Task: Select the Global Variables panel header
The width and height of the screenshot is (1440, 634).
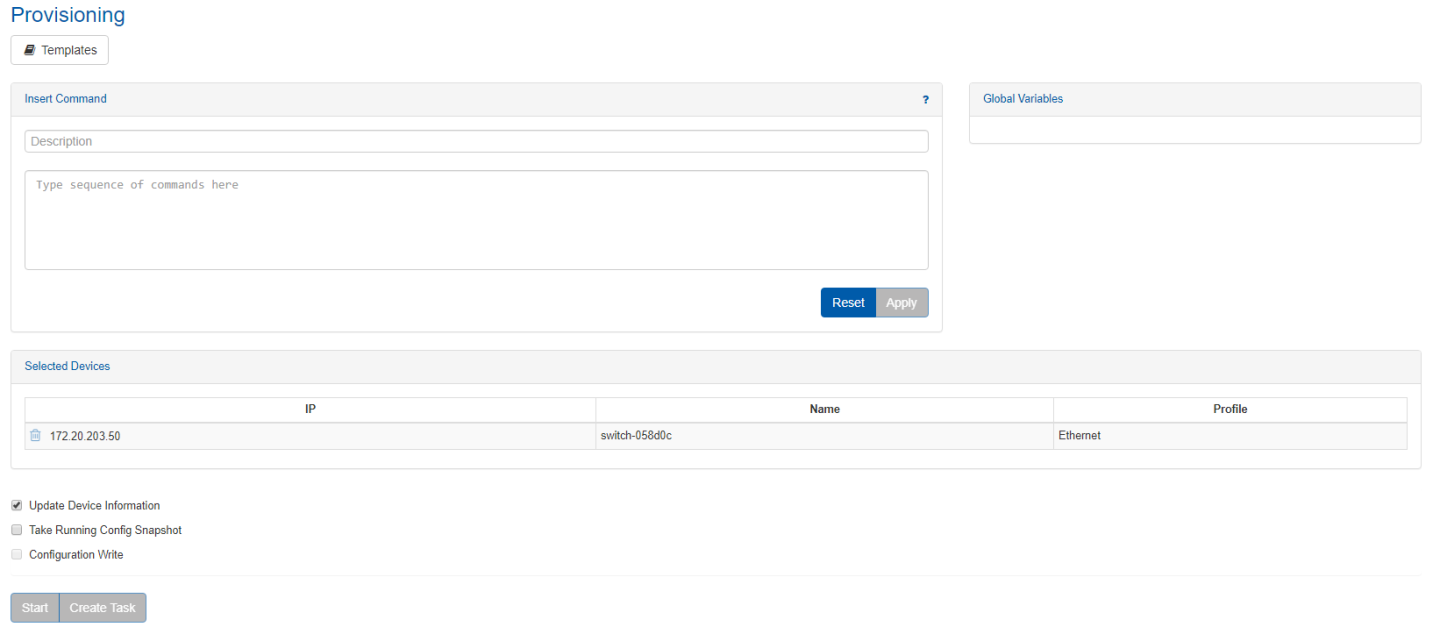Action: point(1023,99)
